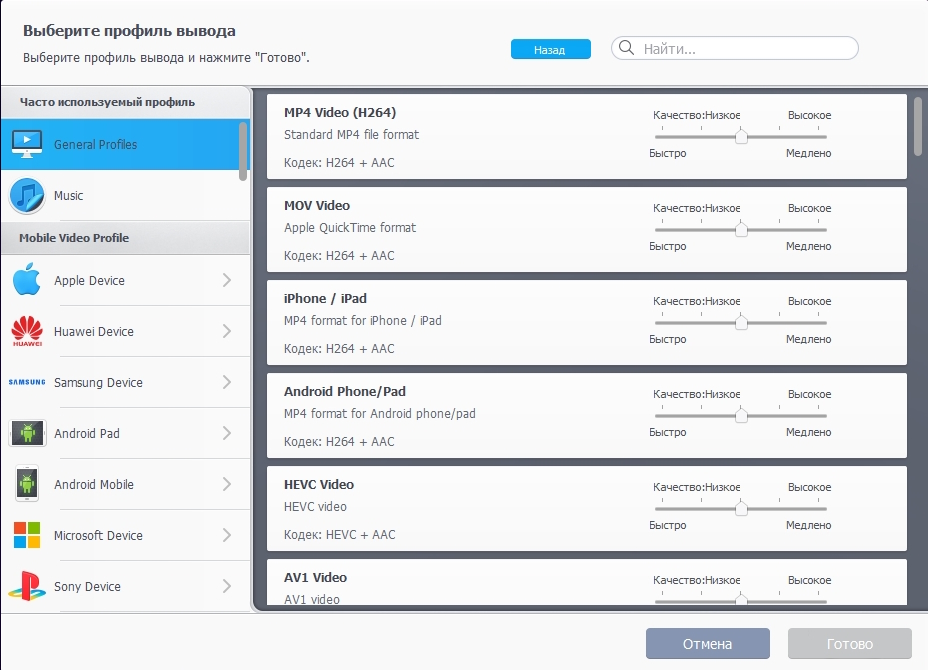928x670 pixels.
Task: Click the profile list vertical scrollbar
Action: [x=918, y=127]
